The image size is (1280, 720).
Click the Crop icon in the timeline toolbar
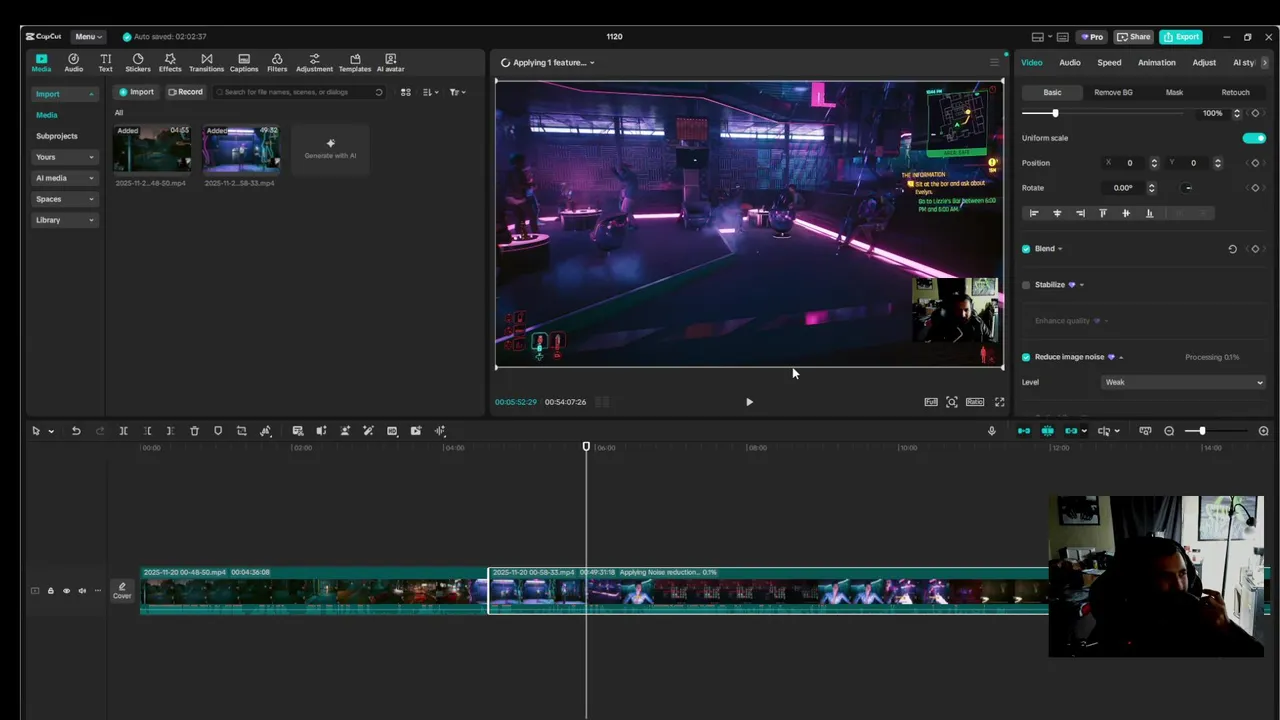coord(241,431)
